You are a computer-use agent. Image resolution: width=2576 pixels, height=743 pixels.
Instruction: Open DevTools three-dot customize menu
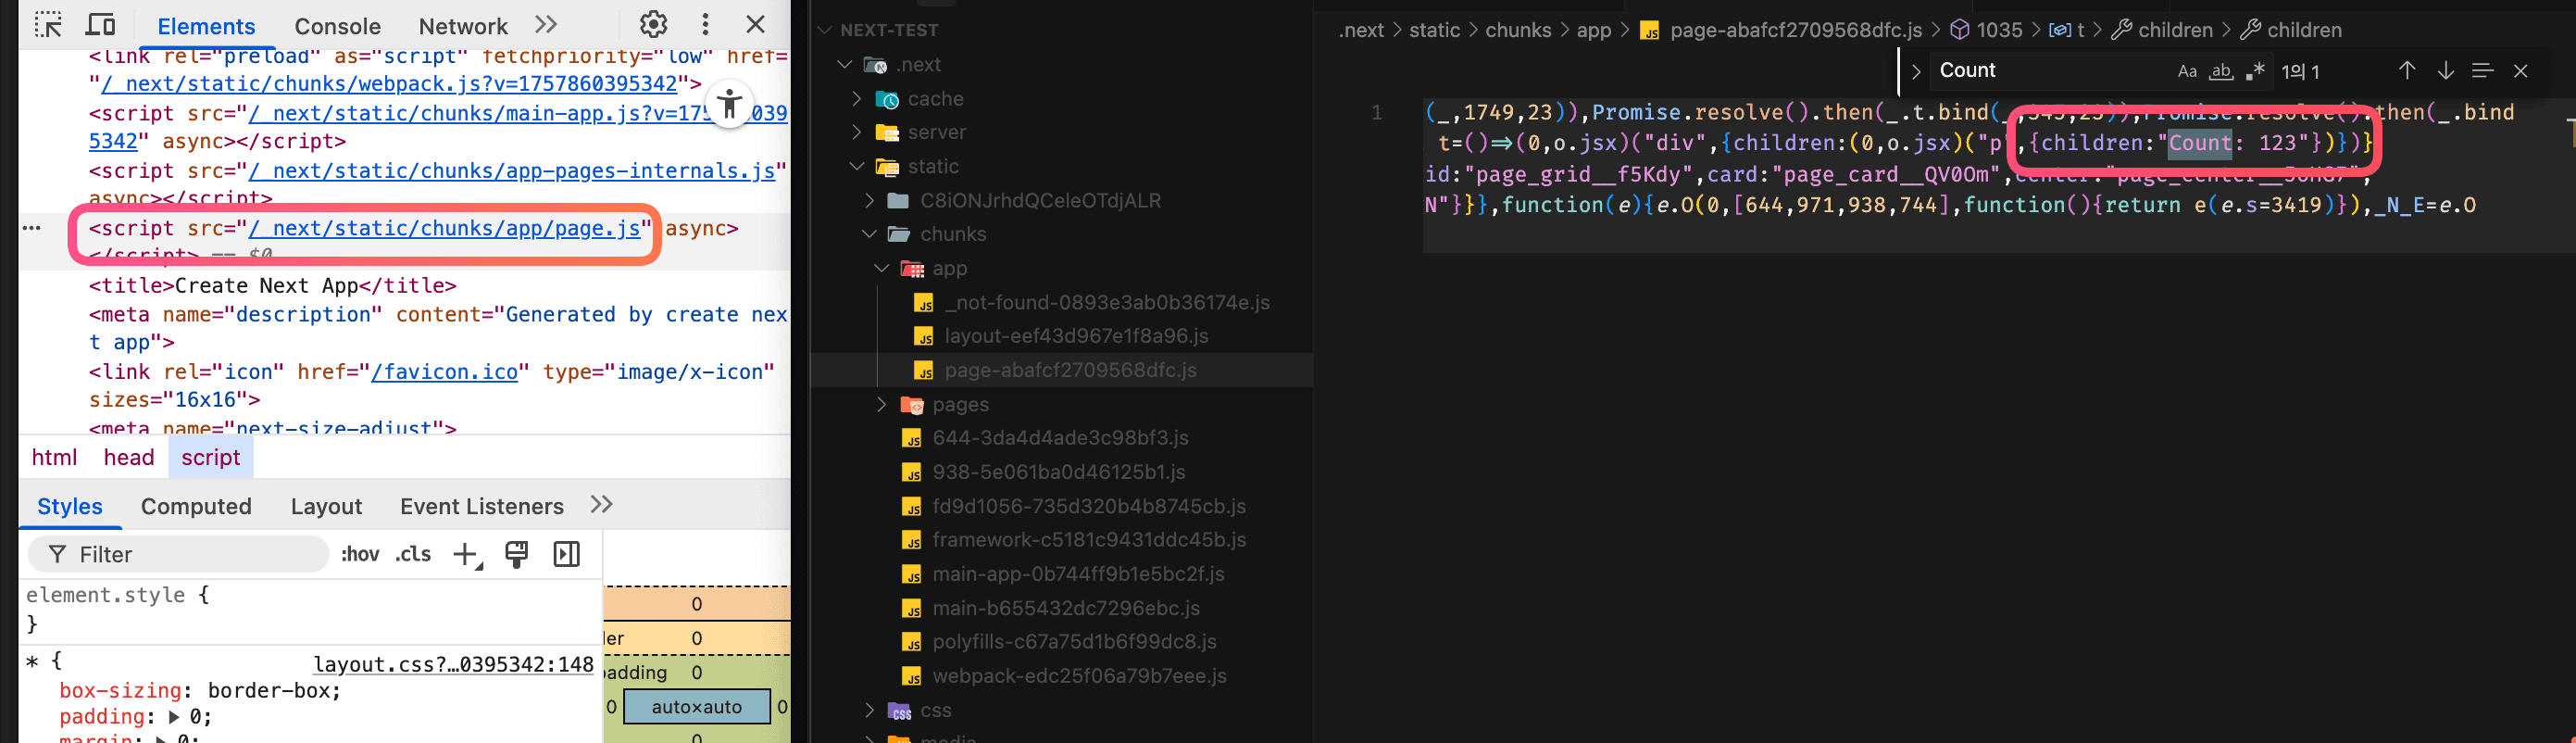[705, 25]
